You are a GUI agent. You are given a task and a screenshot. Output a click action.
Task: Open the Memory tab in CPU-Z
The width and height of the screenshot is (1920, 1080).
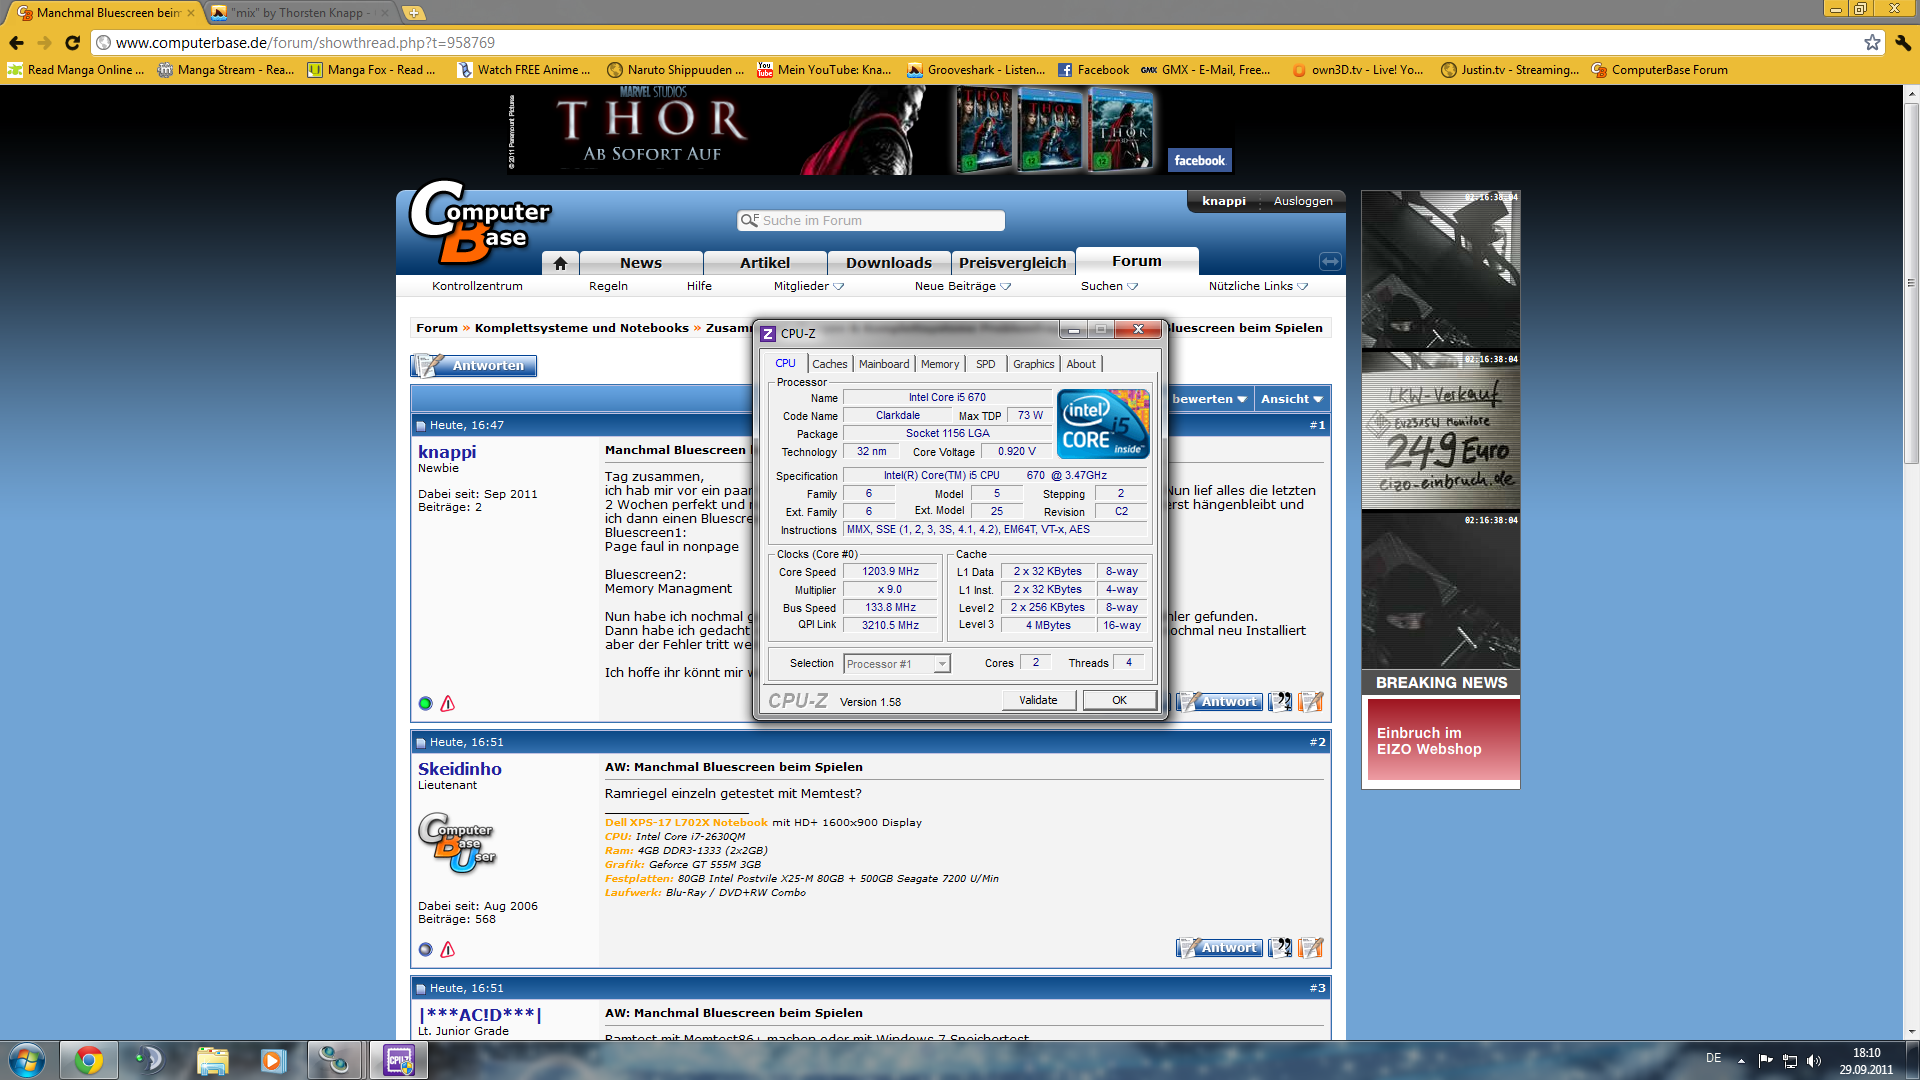[x=939, y=364]
